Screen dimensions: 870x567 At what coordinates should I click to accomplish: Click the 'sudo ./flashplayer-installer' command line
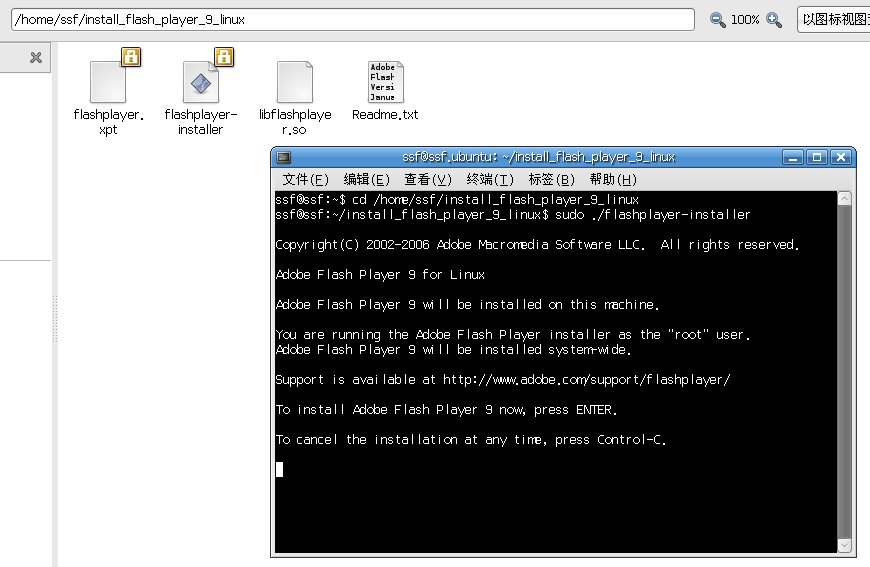pos(513,215)
